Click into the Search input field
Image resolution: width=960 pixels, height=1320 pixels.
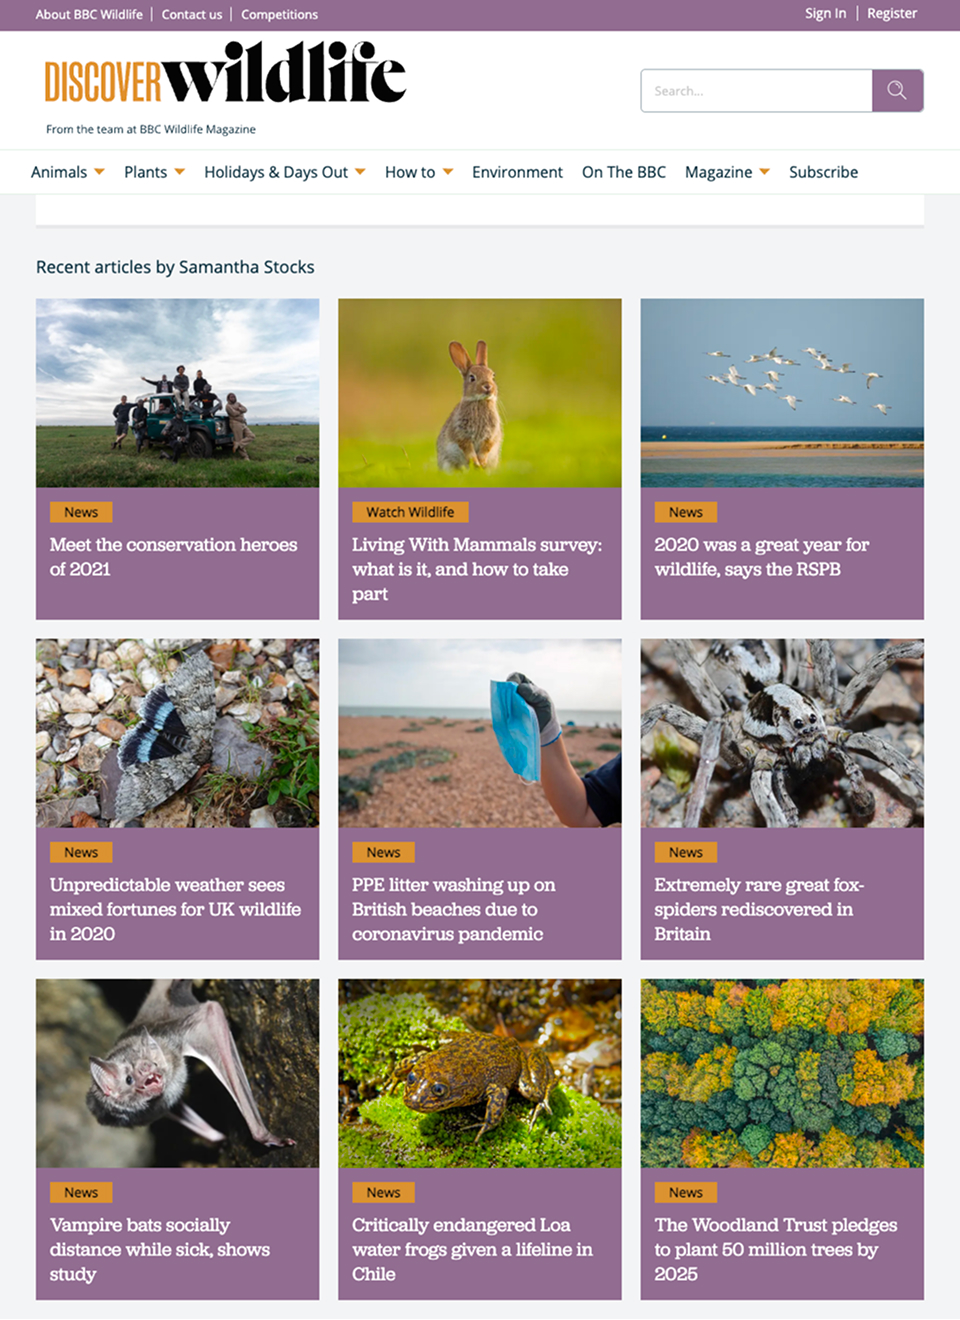tap(757, 91)
